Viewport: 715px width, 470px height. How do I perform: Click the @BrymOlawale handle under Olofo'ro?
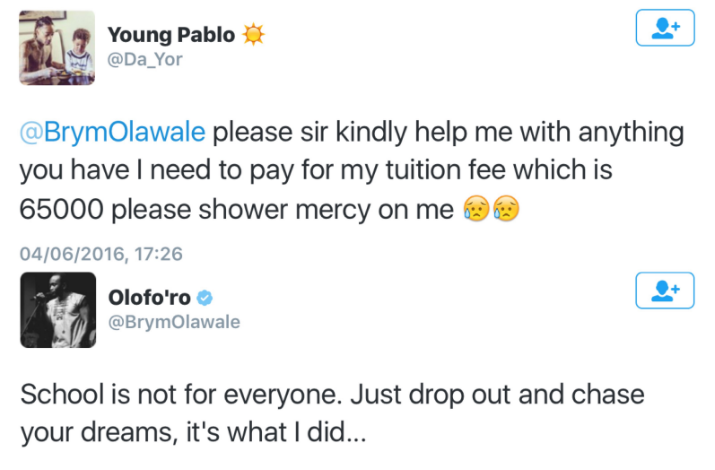click(174, 322)
